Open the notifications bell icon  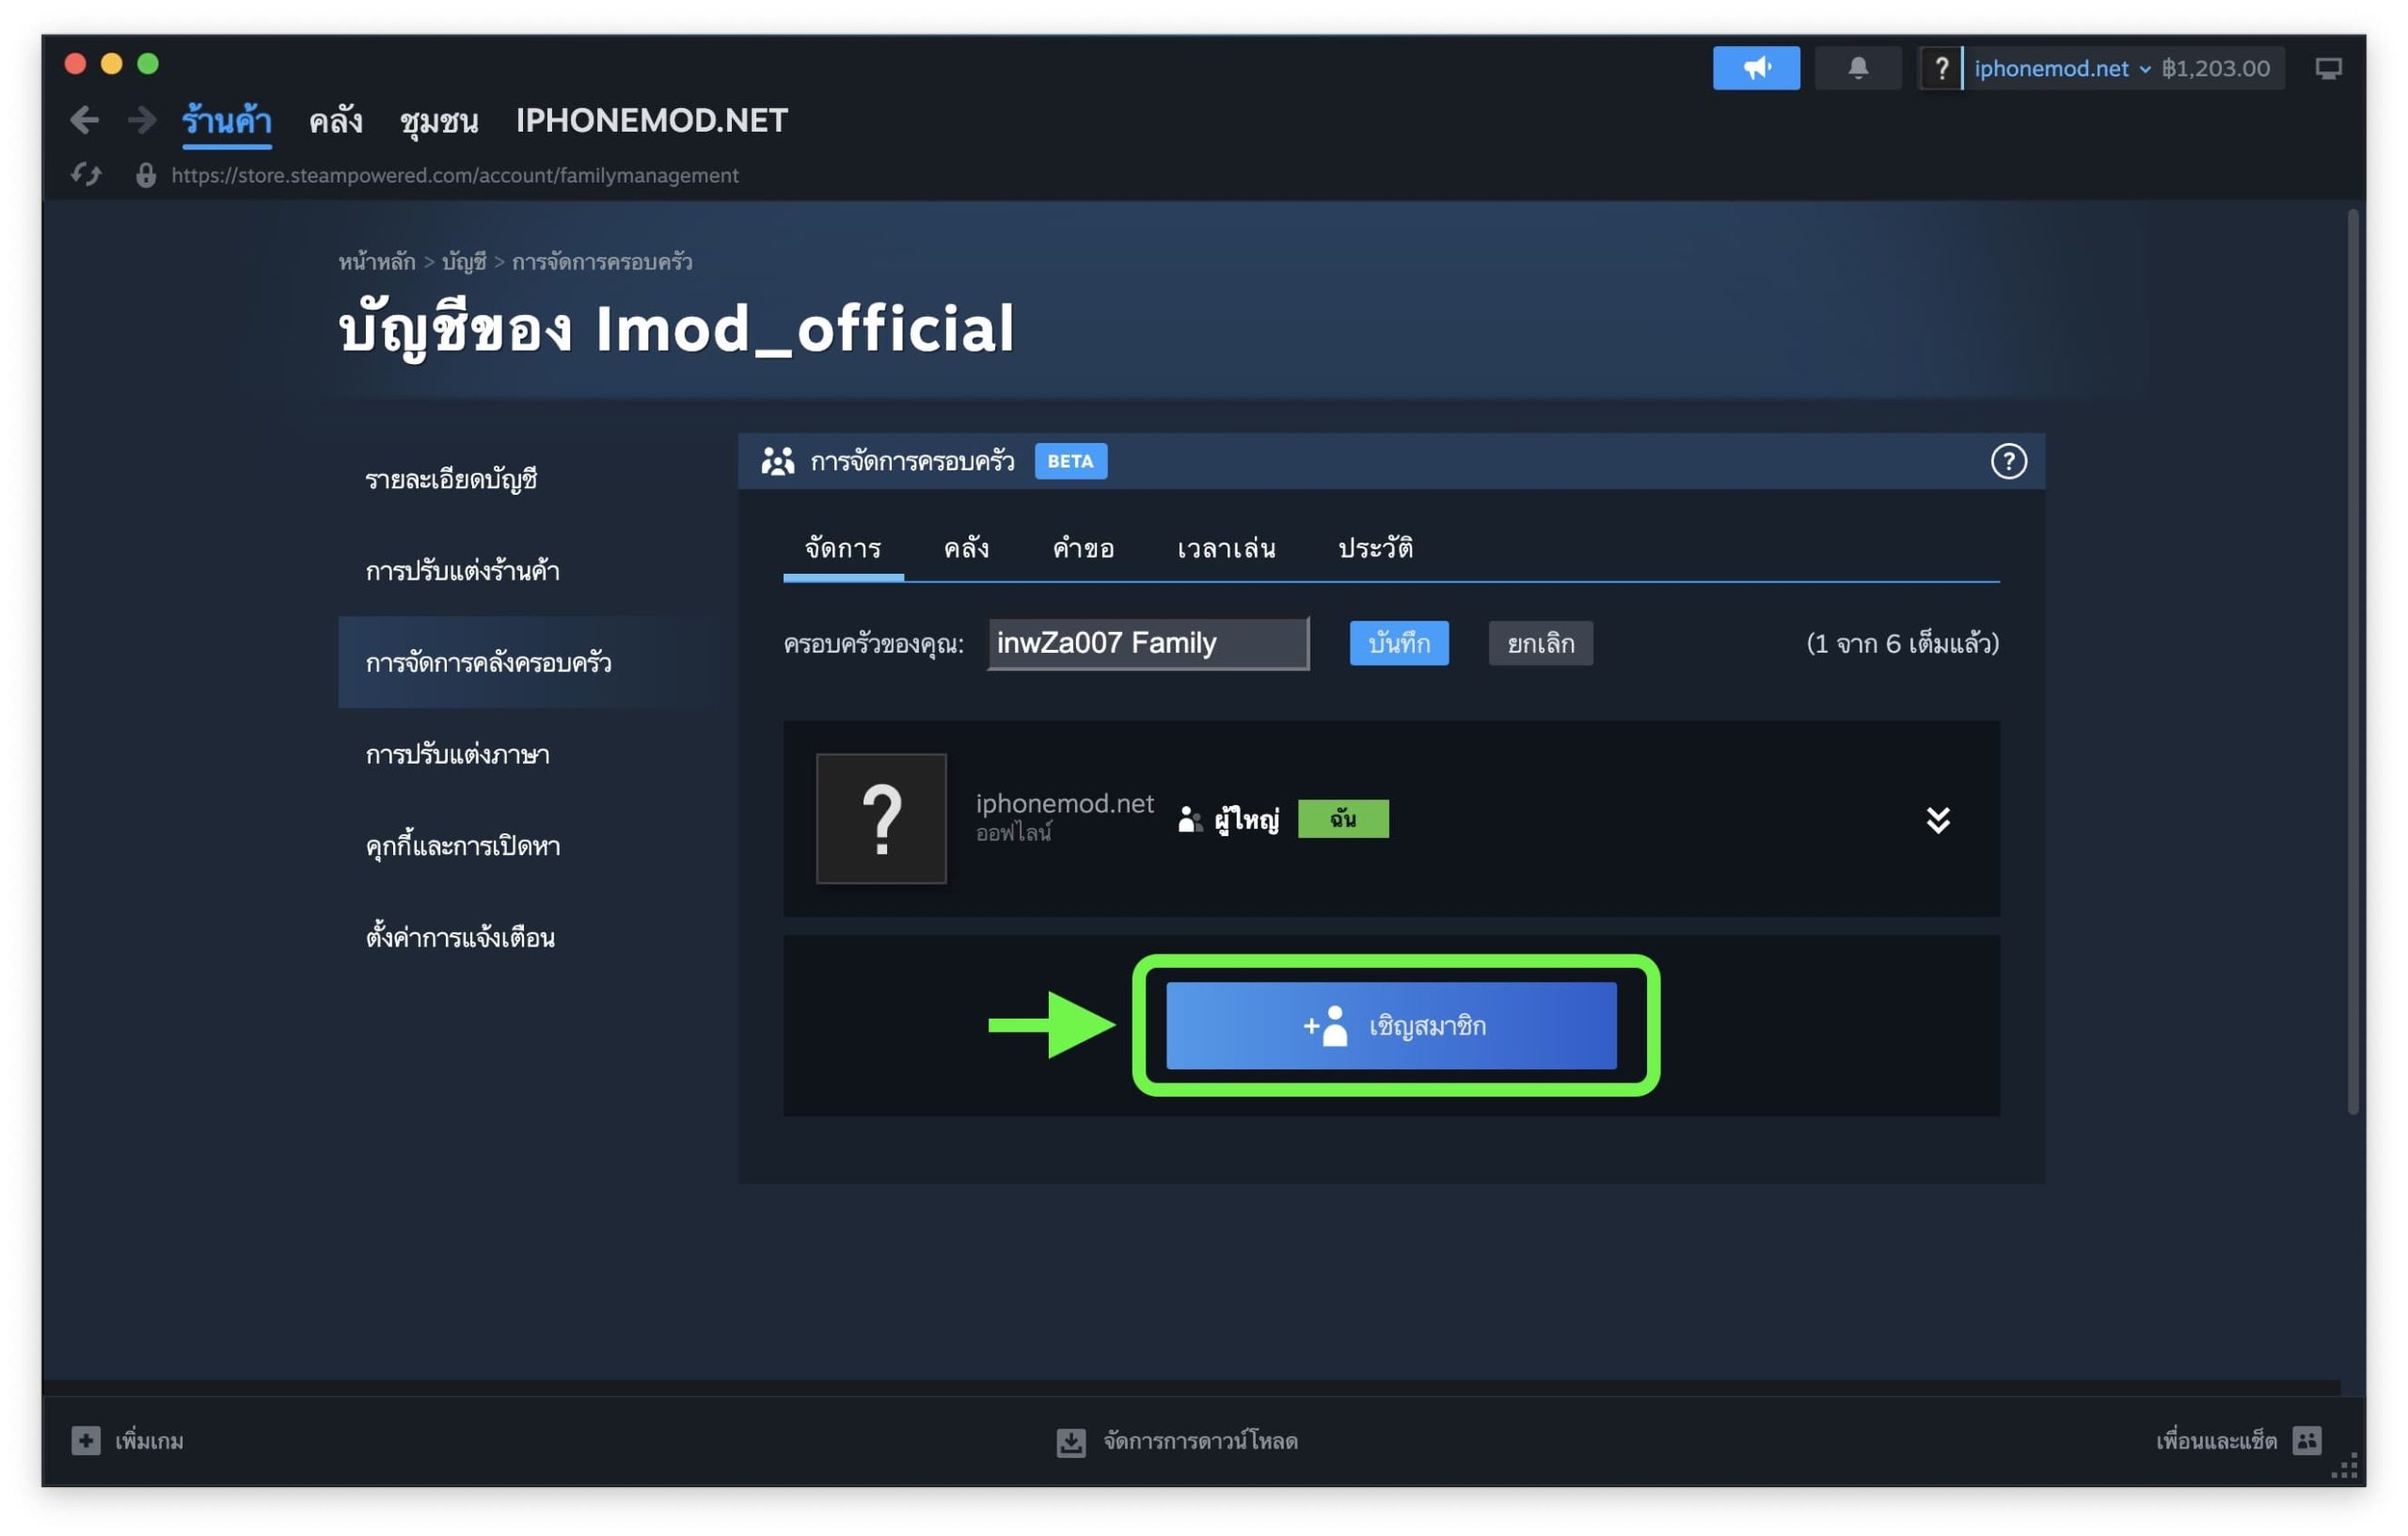click(x=1857, y=68)
